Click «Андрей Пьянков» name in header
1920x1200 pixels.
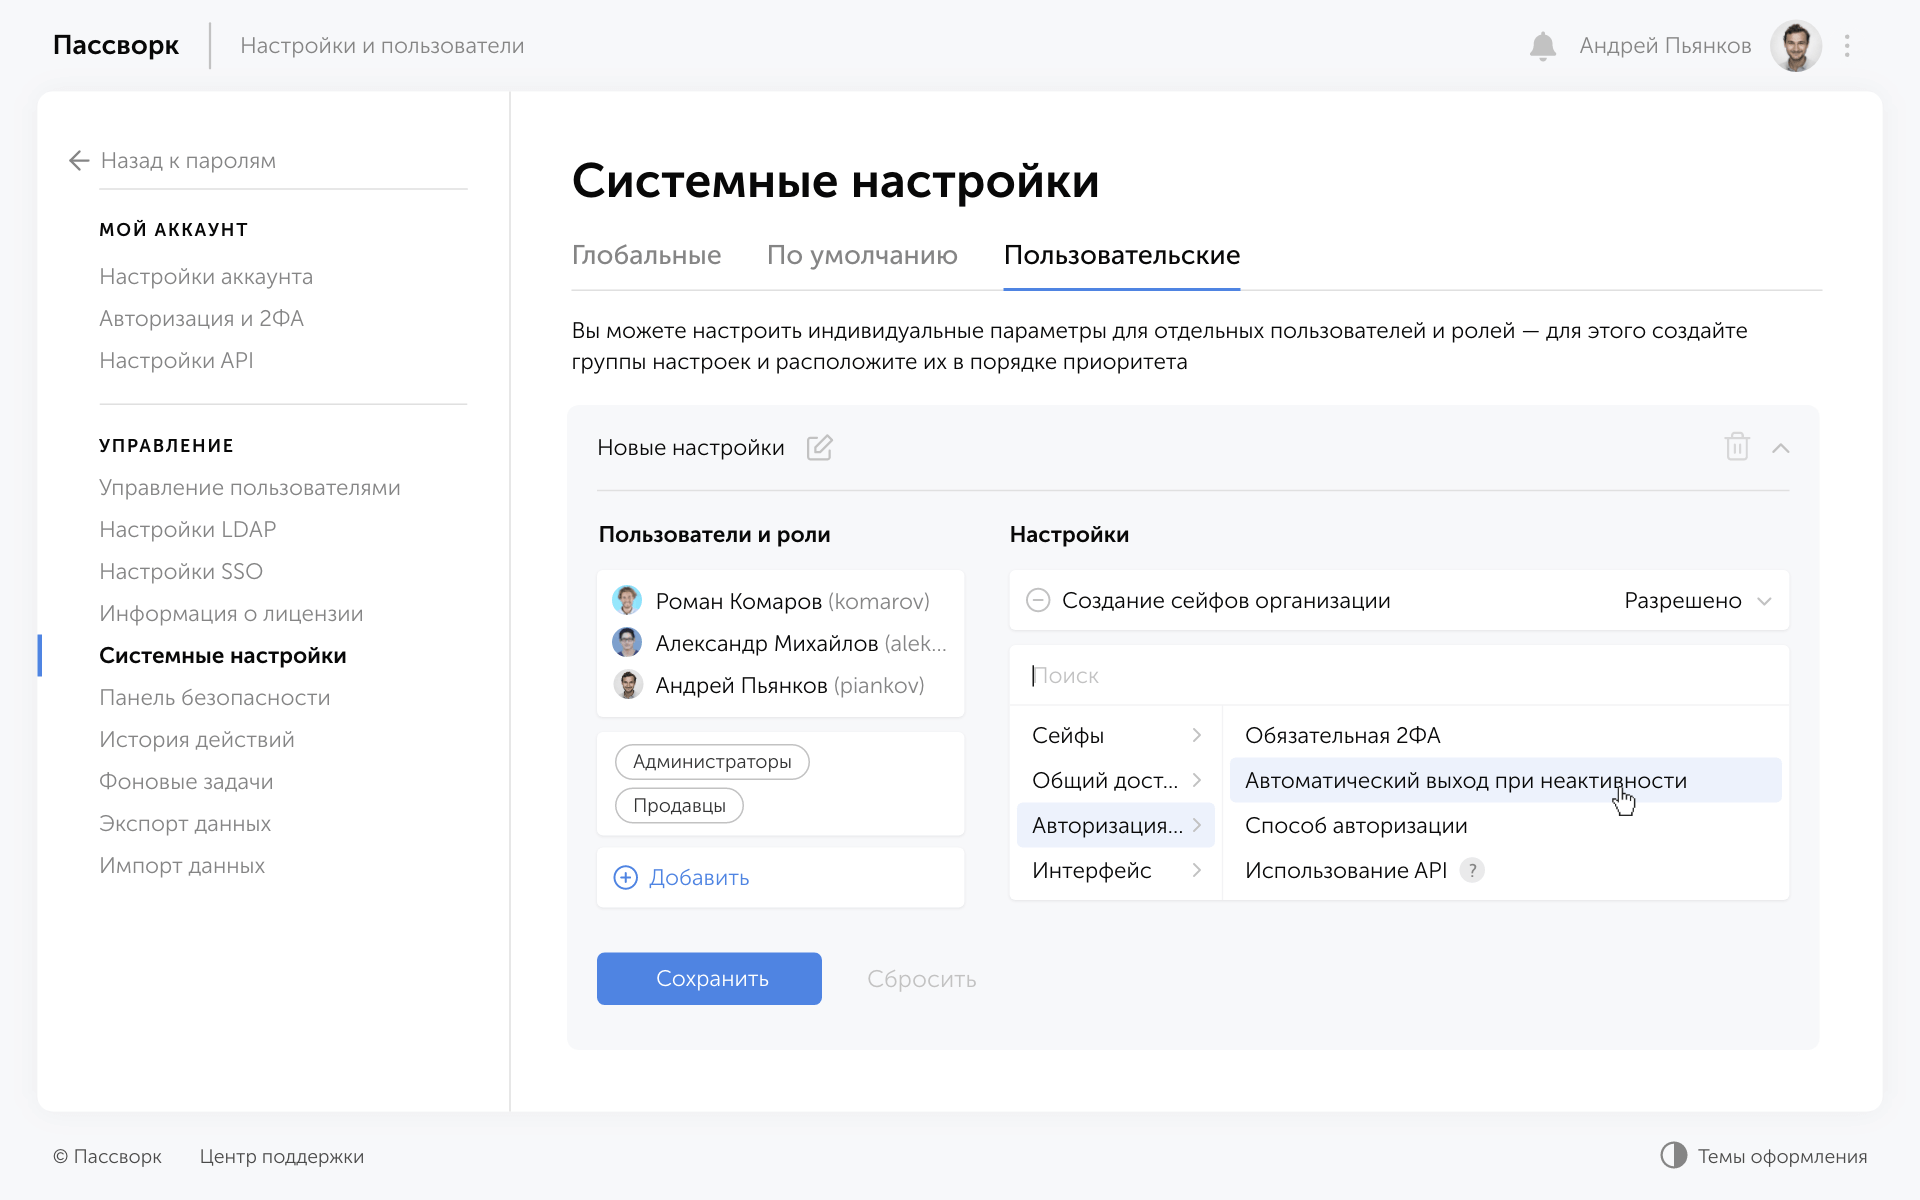tap(1665, 46)
